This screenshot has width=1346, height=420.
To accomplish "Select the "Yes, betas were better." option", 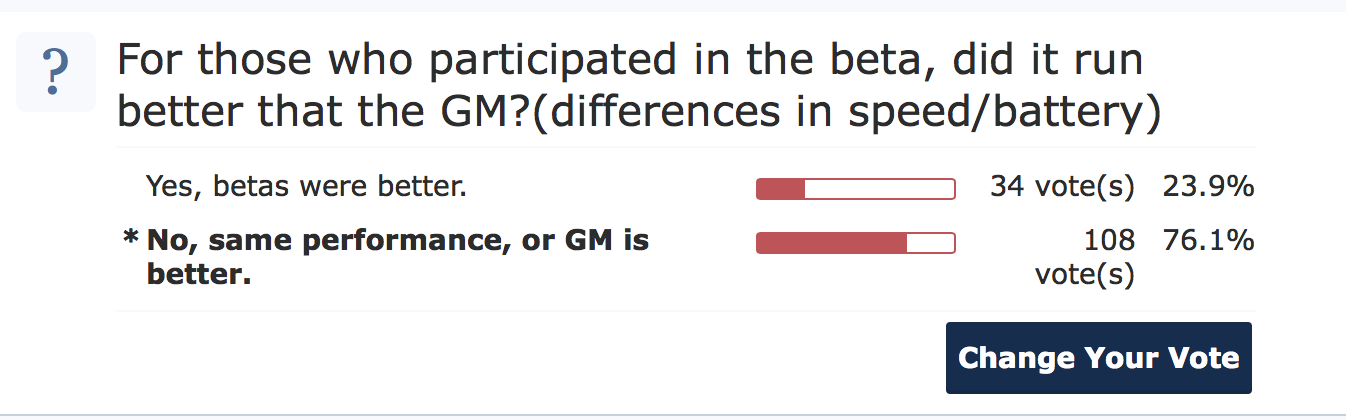I will pyautogui.click(x=306, y=187).
